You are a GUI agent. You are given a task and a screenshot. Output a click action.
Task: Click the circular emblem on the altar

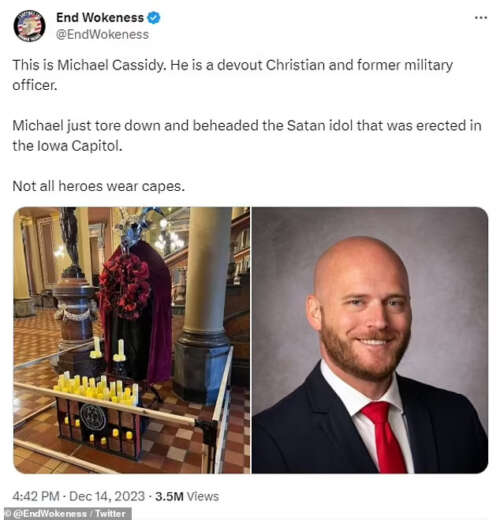click(x=94, y=416)
